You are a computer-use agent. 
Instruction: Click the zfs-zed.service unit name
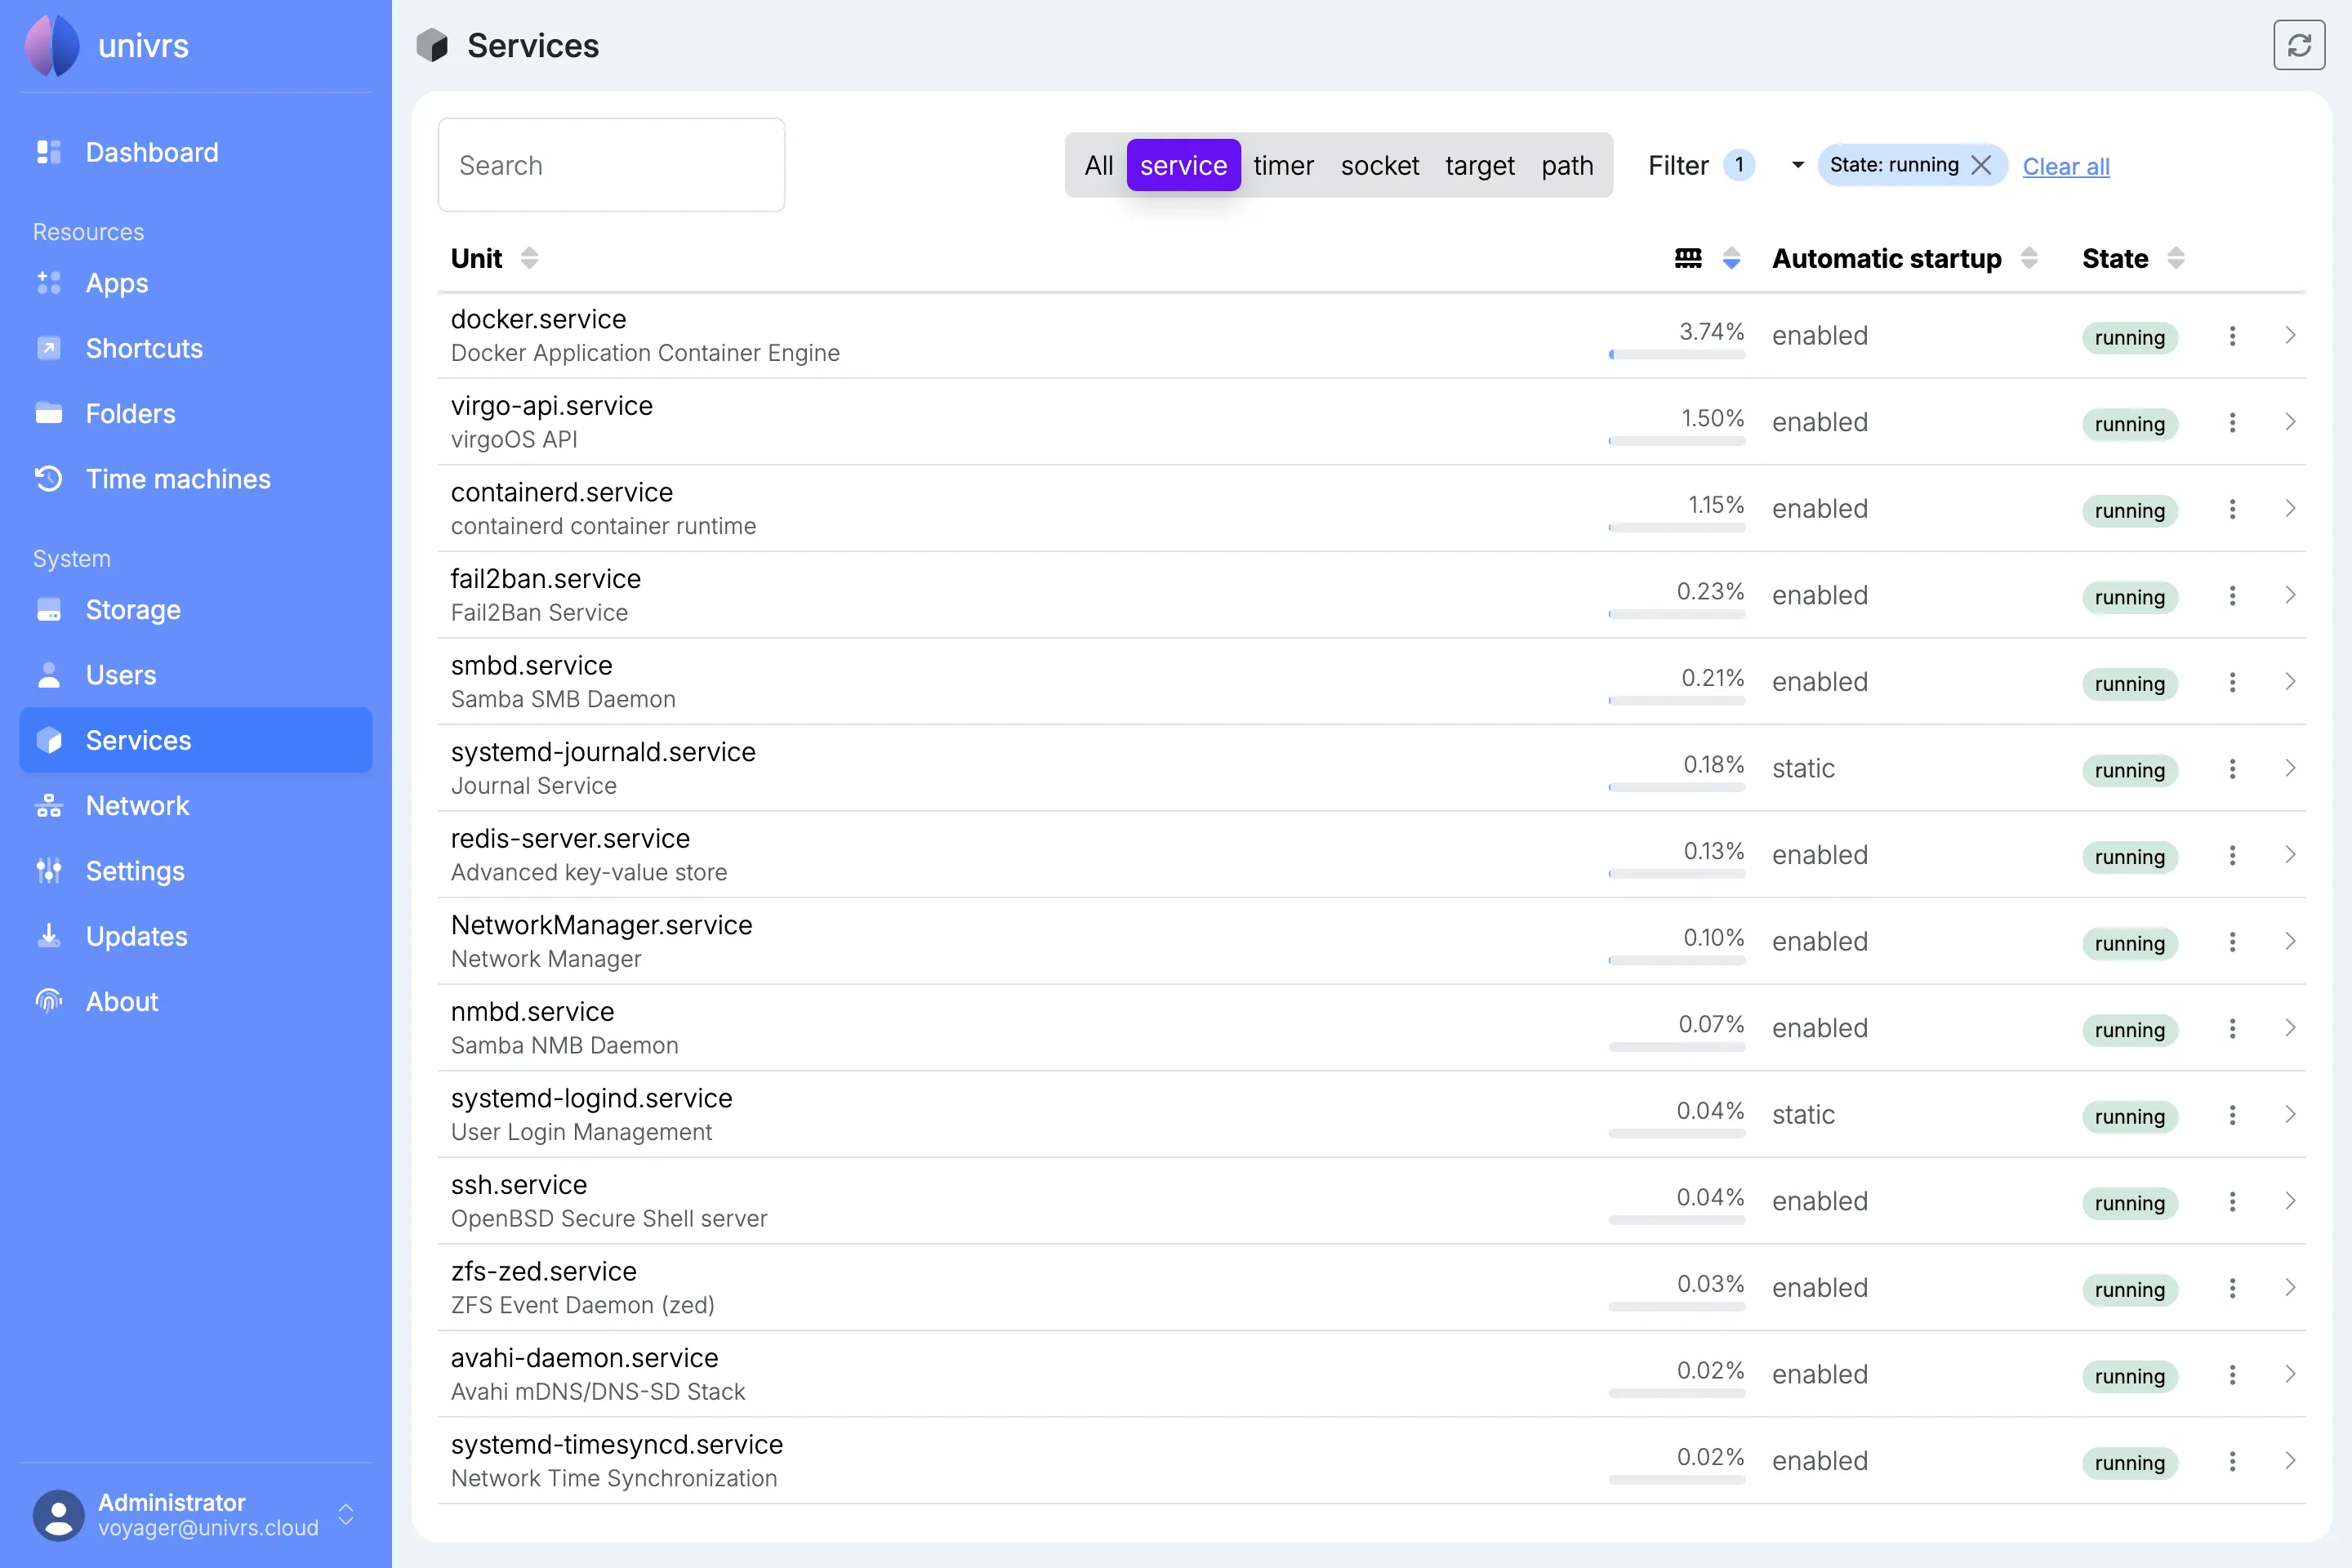[543, 1271]
